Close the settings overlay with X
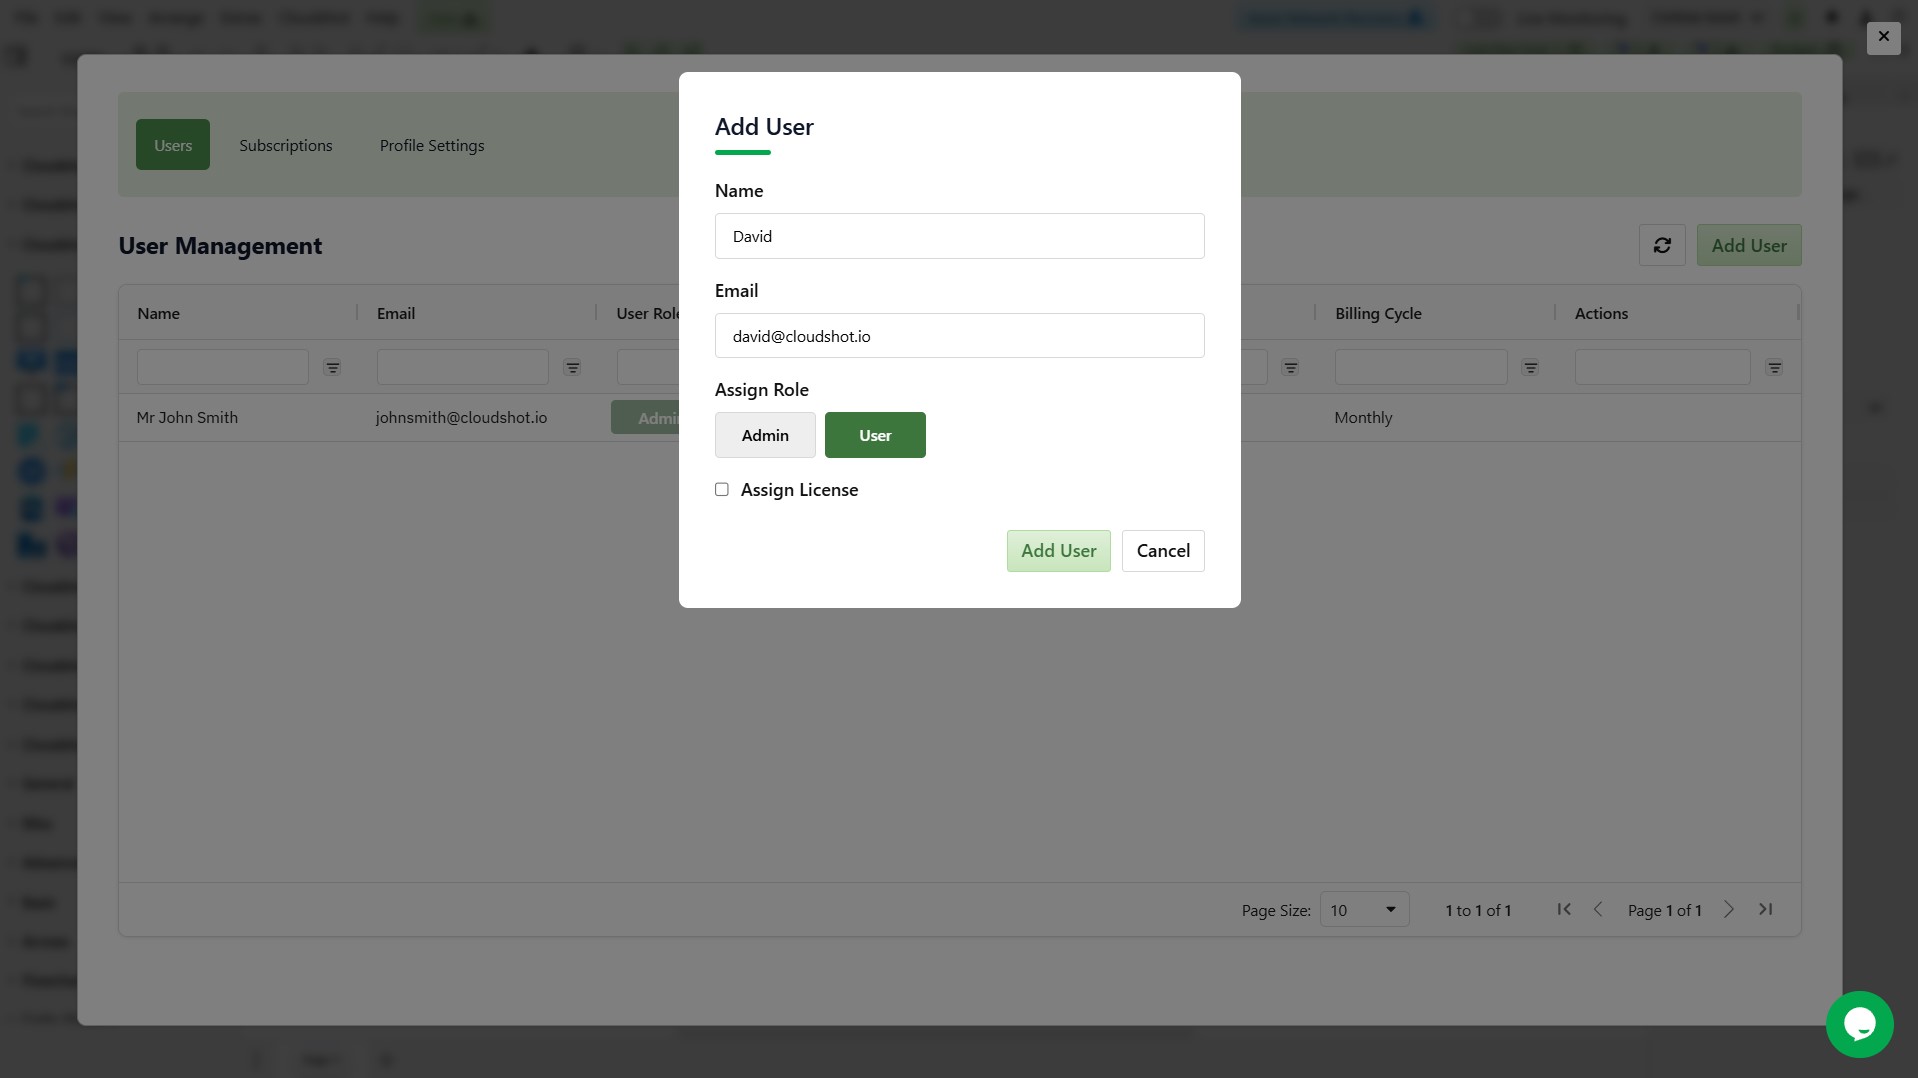 (x=1883, y=37)
